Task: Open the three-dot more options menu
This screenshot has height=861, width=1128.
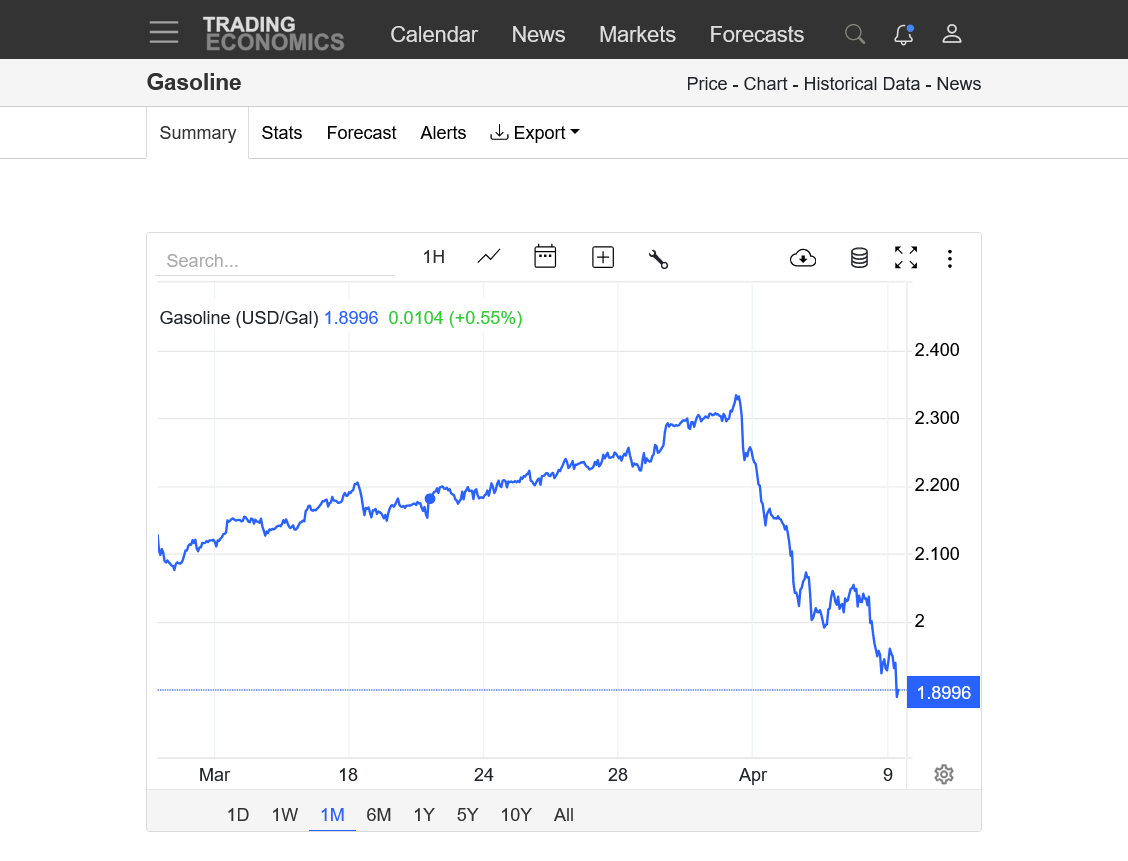Action: tap(950, 259)
